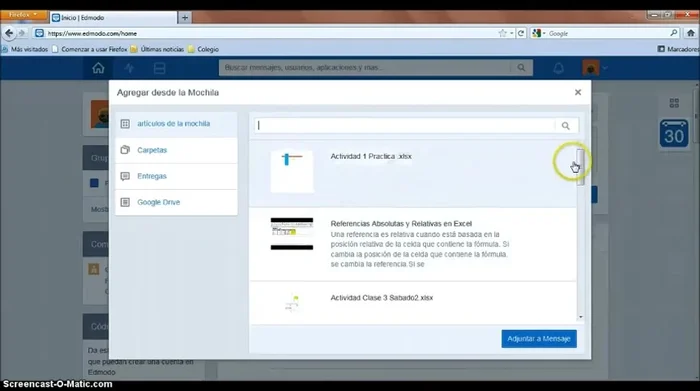The image size is (700, 391).
Task: Click the Entregas submissions icon
Action: (x=125, y=176)
